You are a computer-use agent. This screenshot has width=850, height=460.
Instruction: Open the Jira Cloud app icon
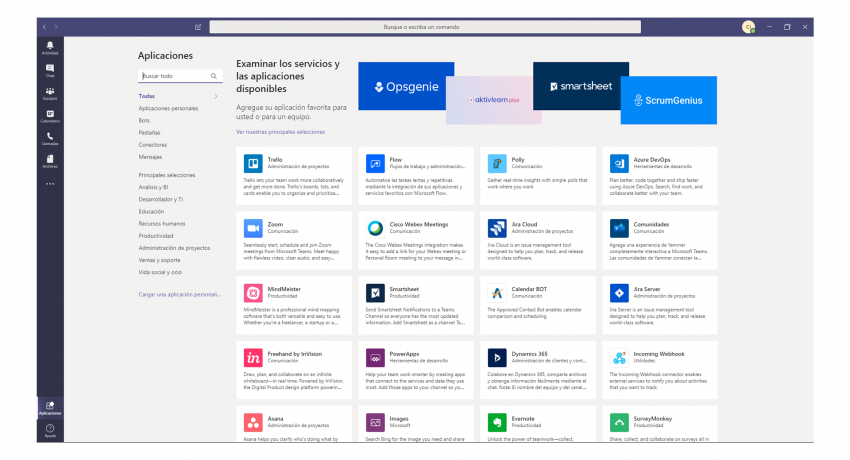[497, 228]
